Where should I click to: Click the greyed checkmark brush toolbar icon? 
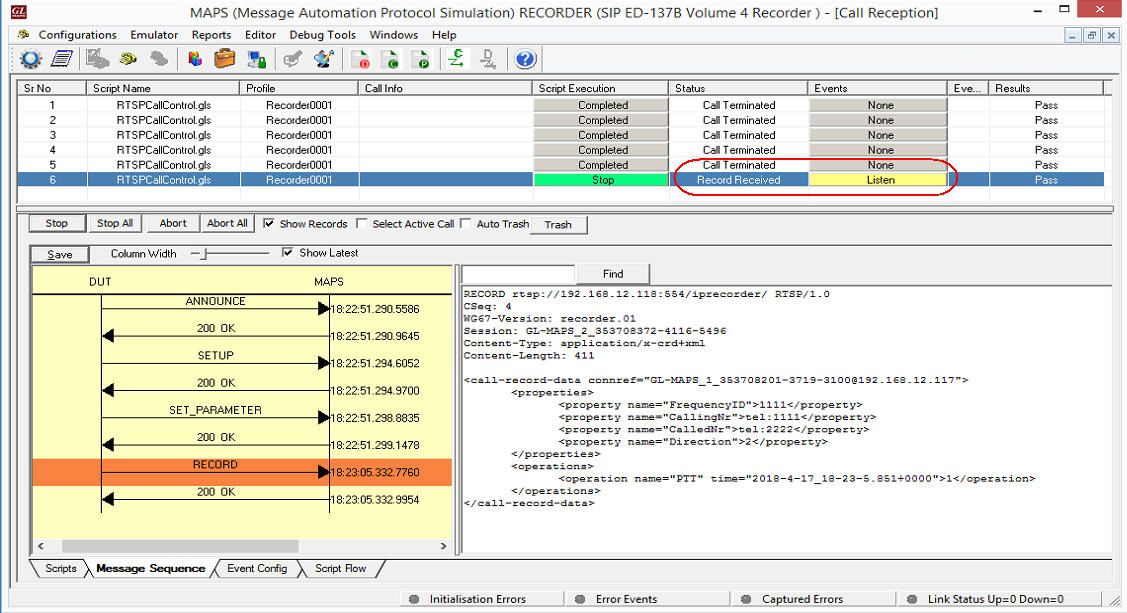[x=292, y=59]
